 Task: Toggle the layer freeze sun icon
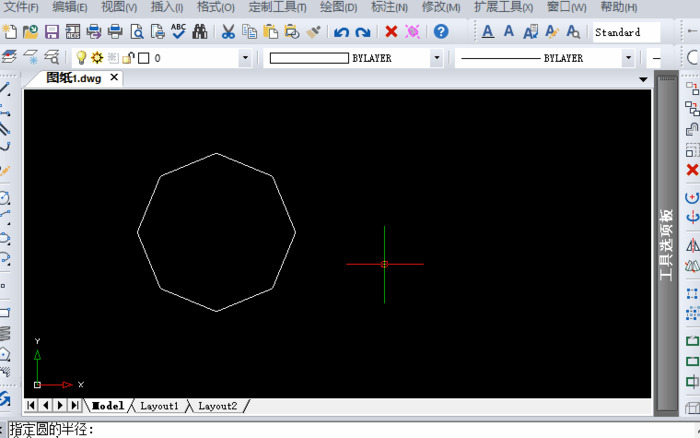(97, 58)
